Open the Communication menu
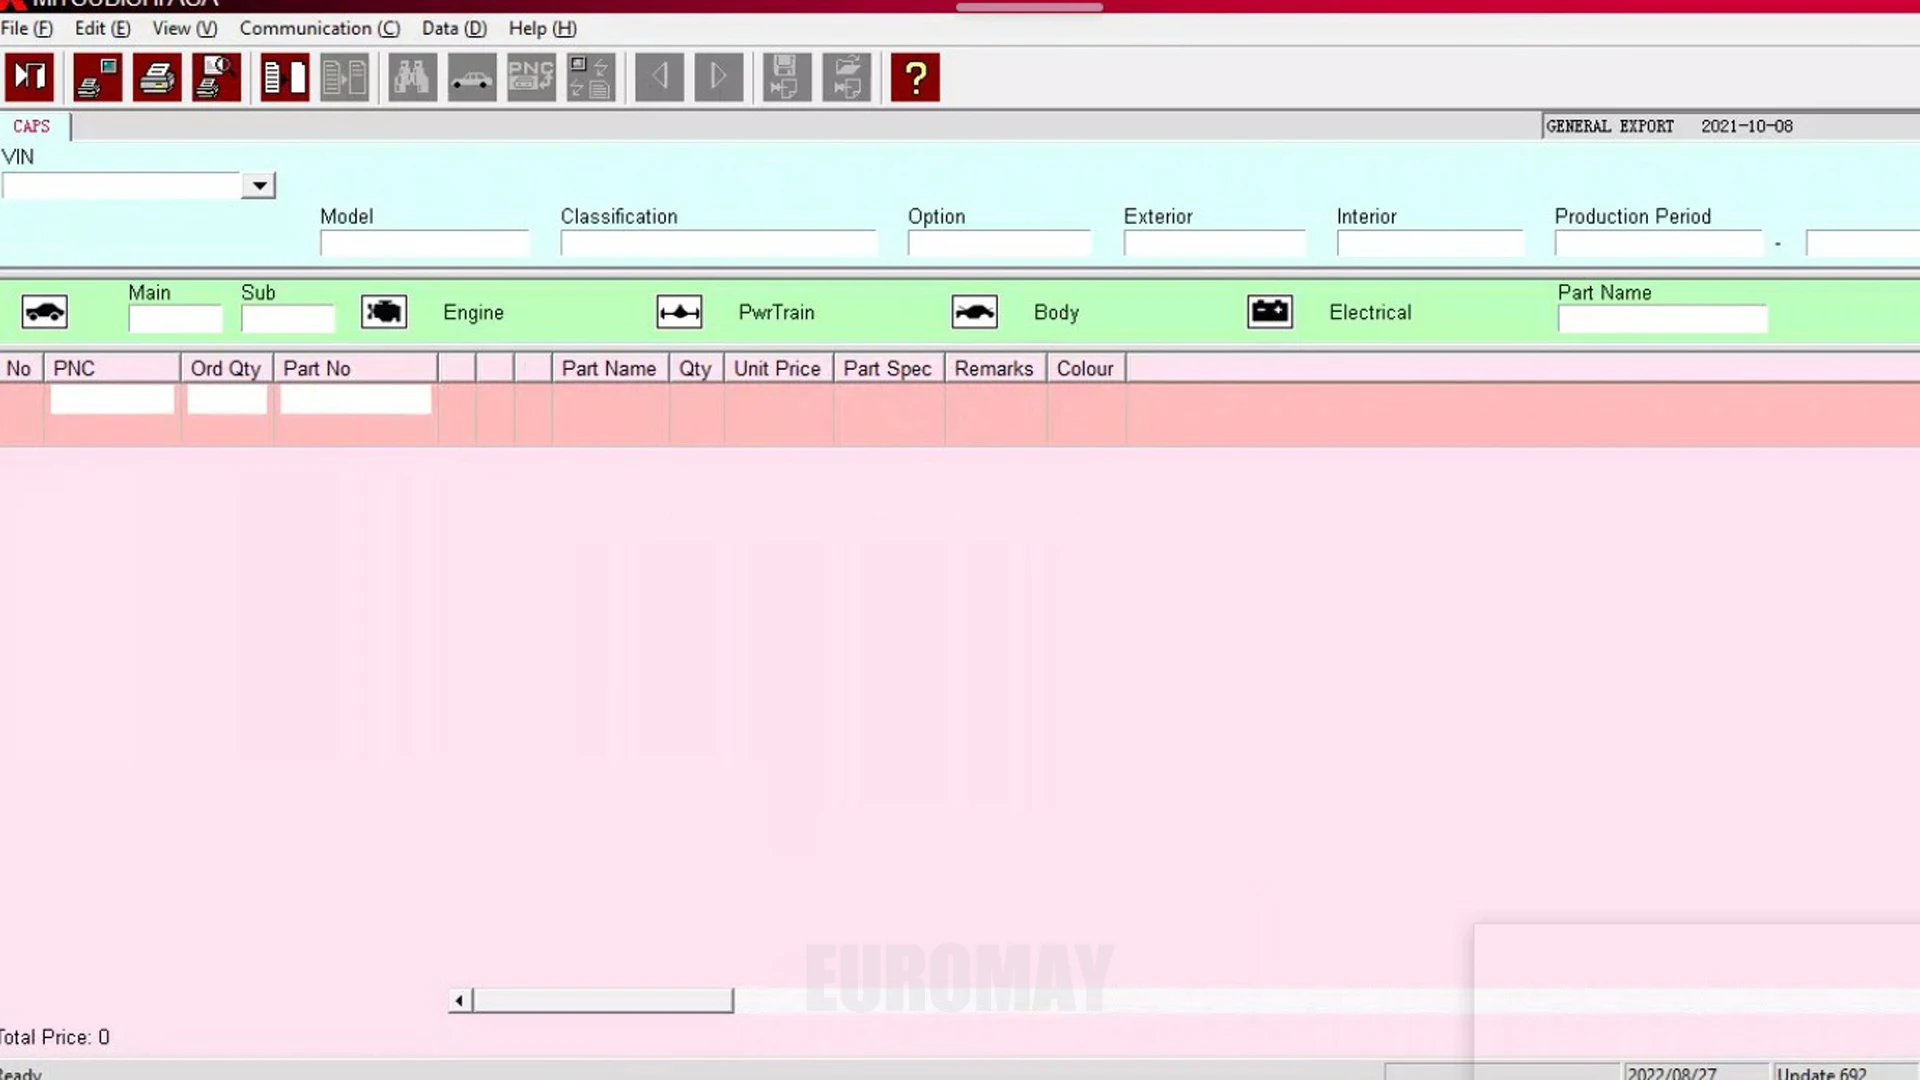Viewport: 1920px width, 1080px height. (319, 28)
